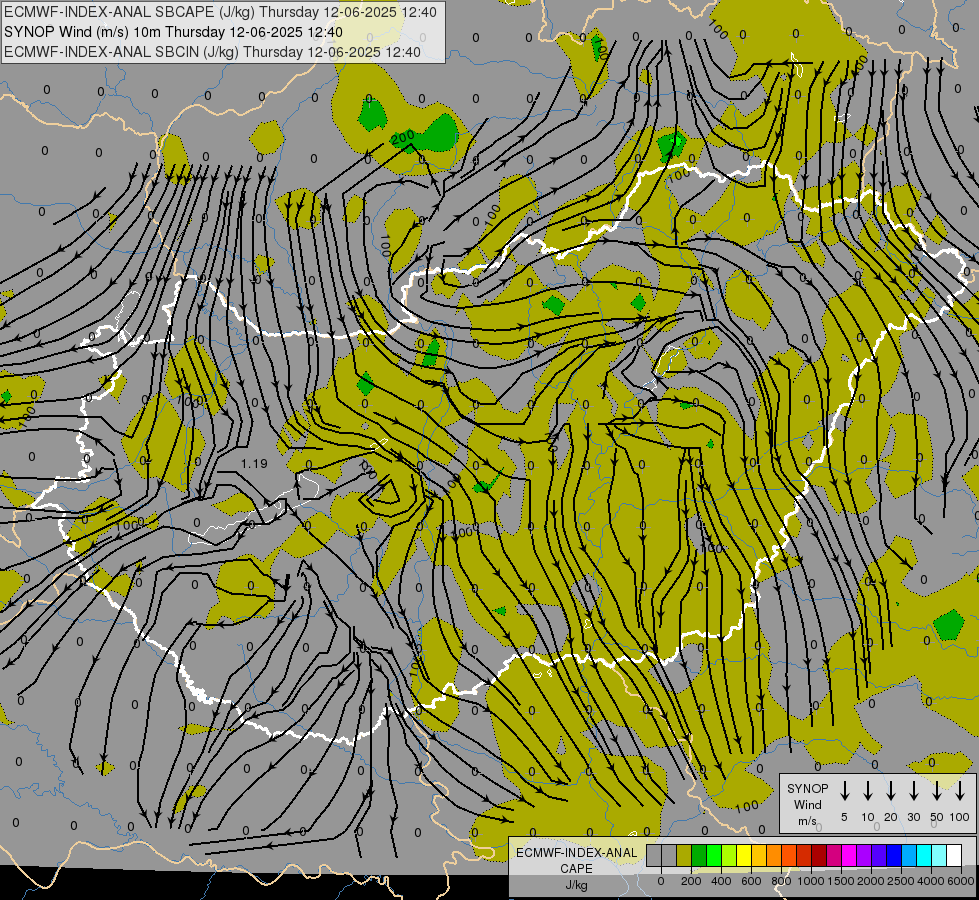Viewport: 979px width, 900px height.
Task: Click the number 50 in wind legend
Action: (x=937, y=817)
